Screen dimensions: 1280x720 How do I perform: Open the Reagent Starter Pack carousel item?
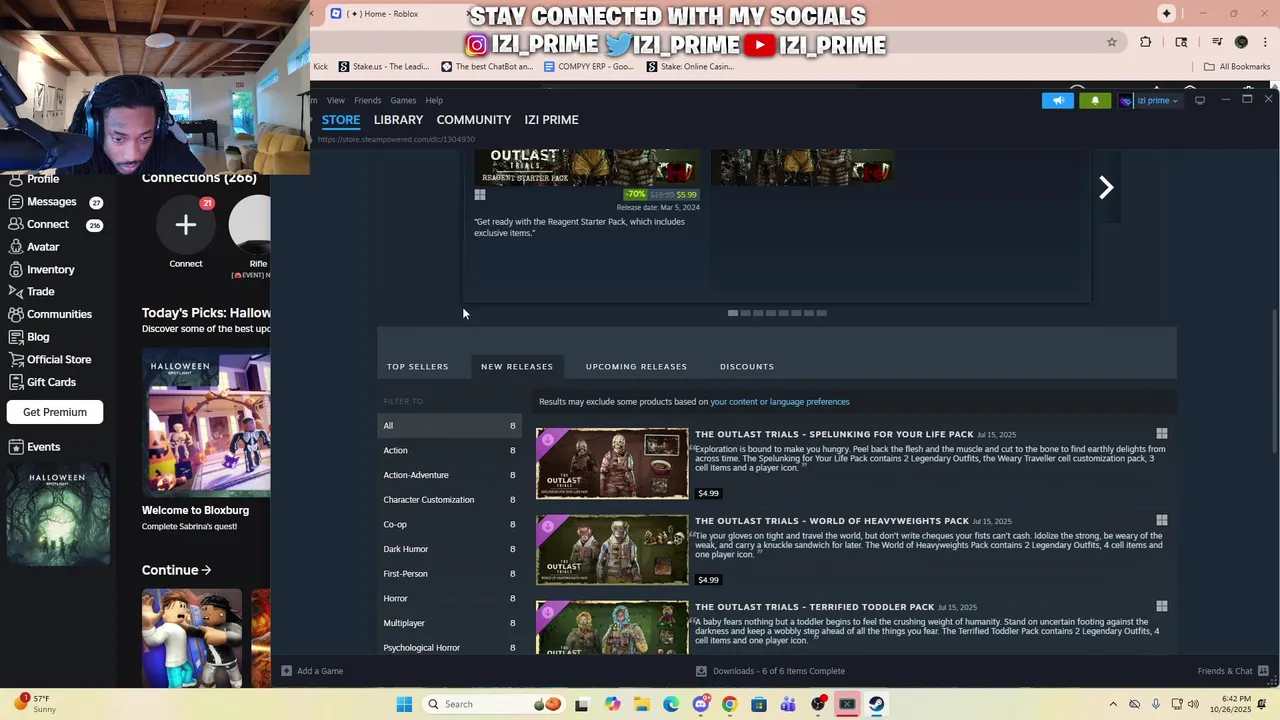pos(587,195)
